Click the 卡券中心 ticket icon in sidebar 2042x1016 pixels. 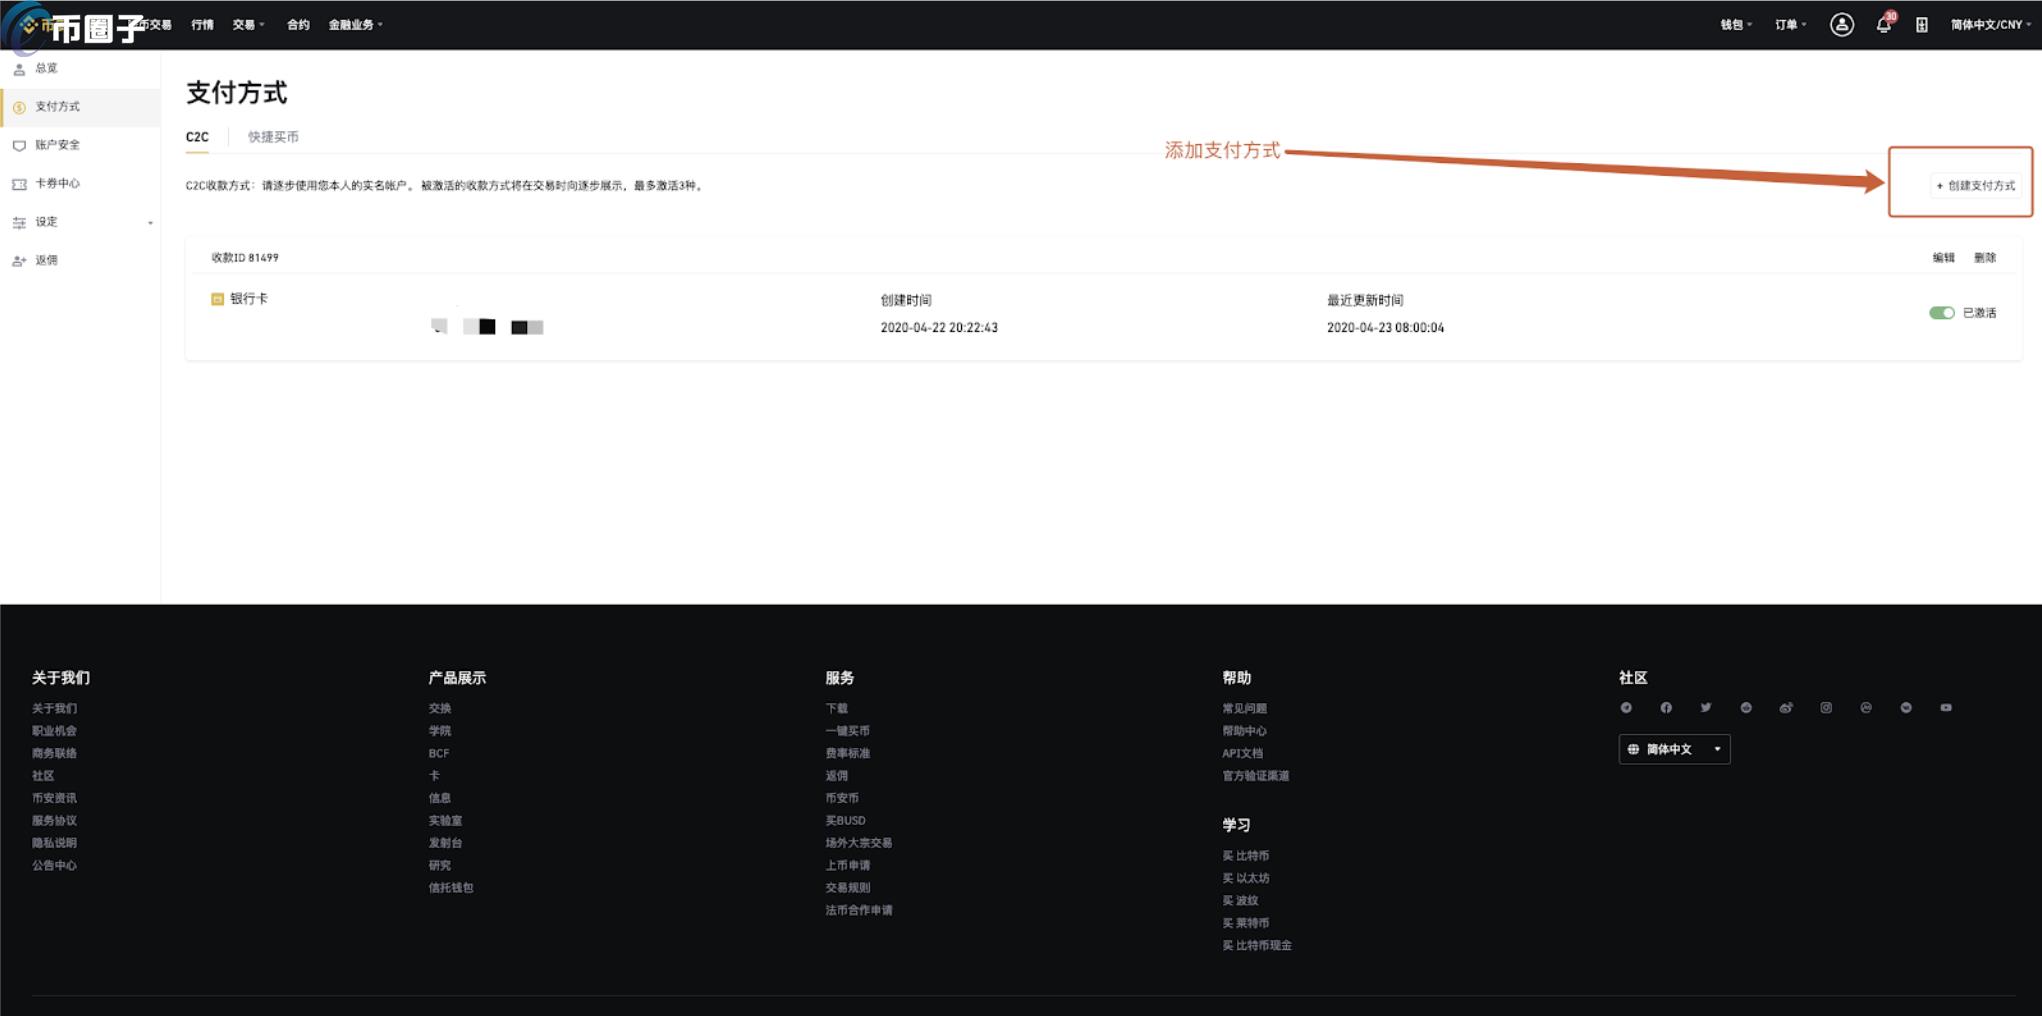coord(19,184)
